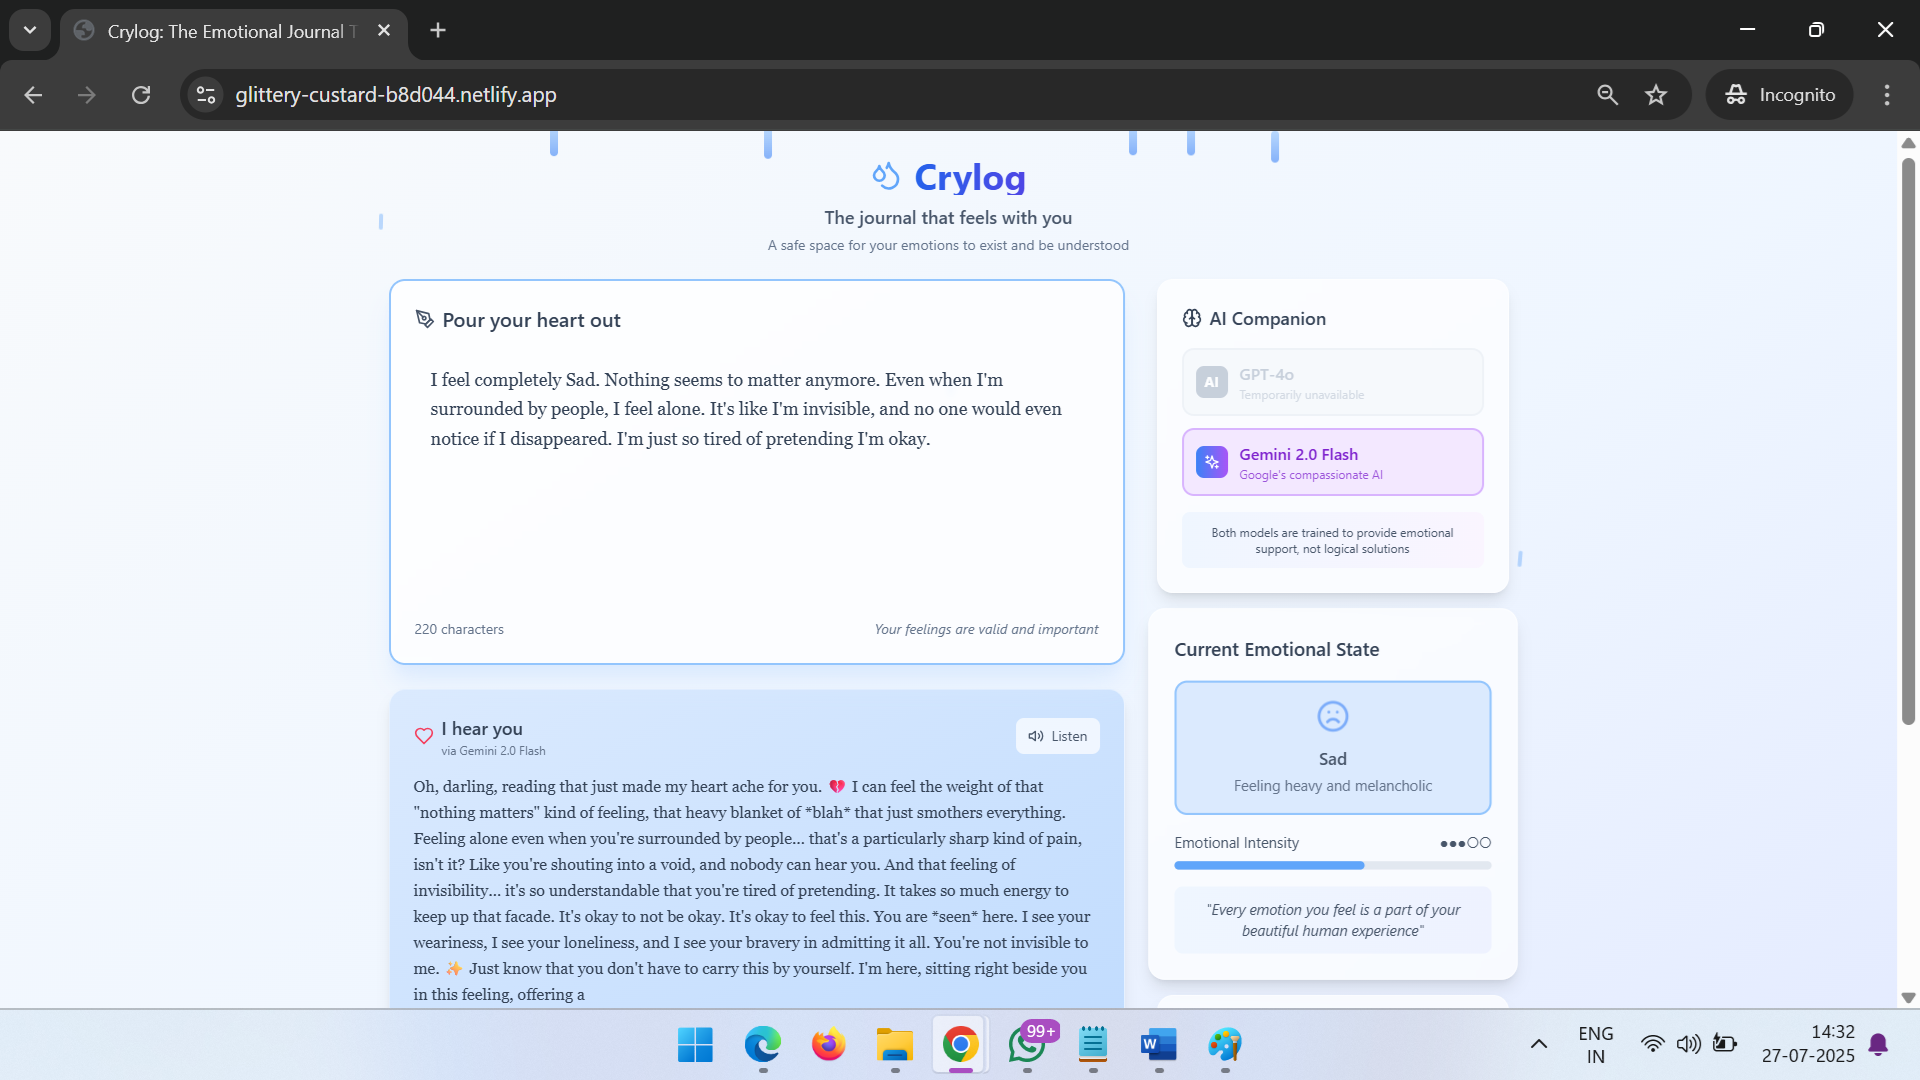Open a new browser tab
The width and height of the screenshot is (1920, 1080).
pos(437,31)
